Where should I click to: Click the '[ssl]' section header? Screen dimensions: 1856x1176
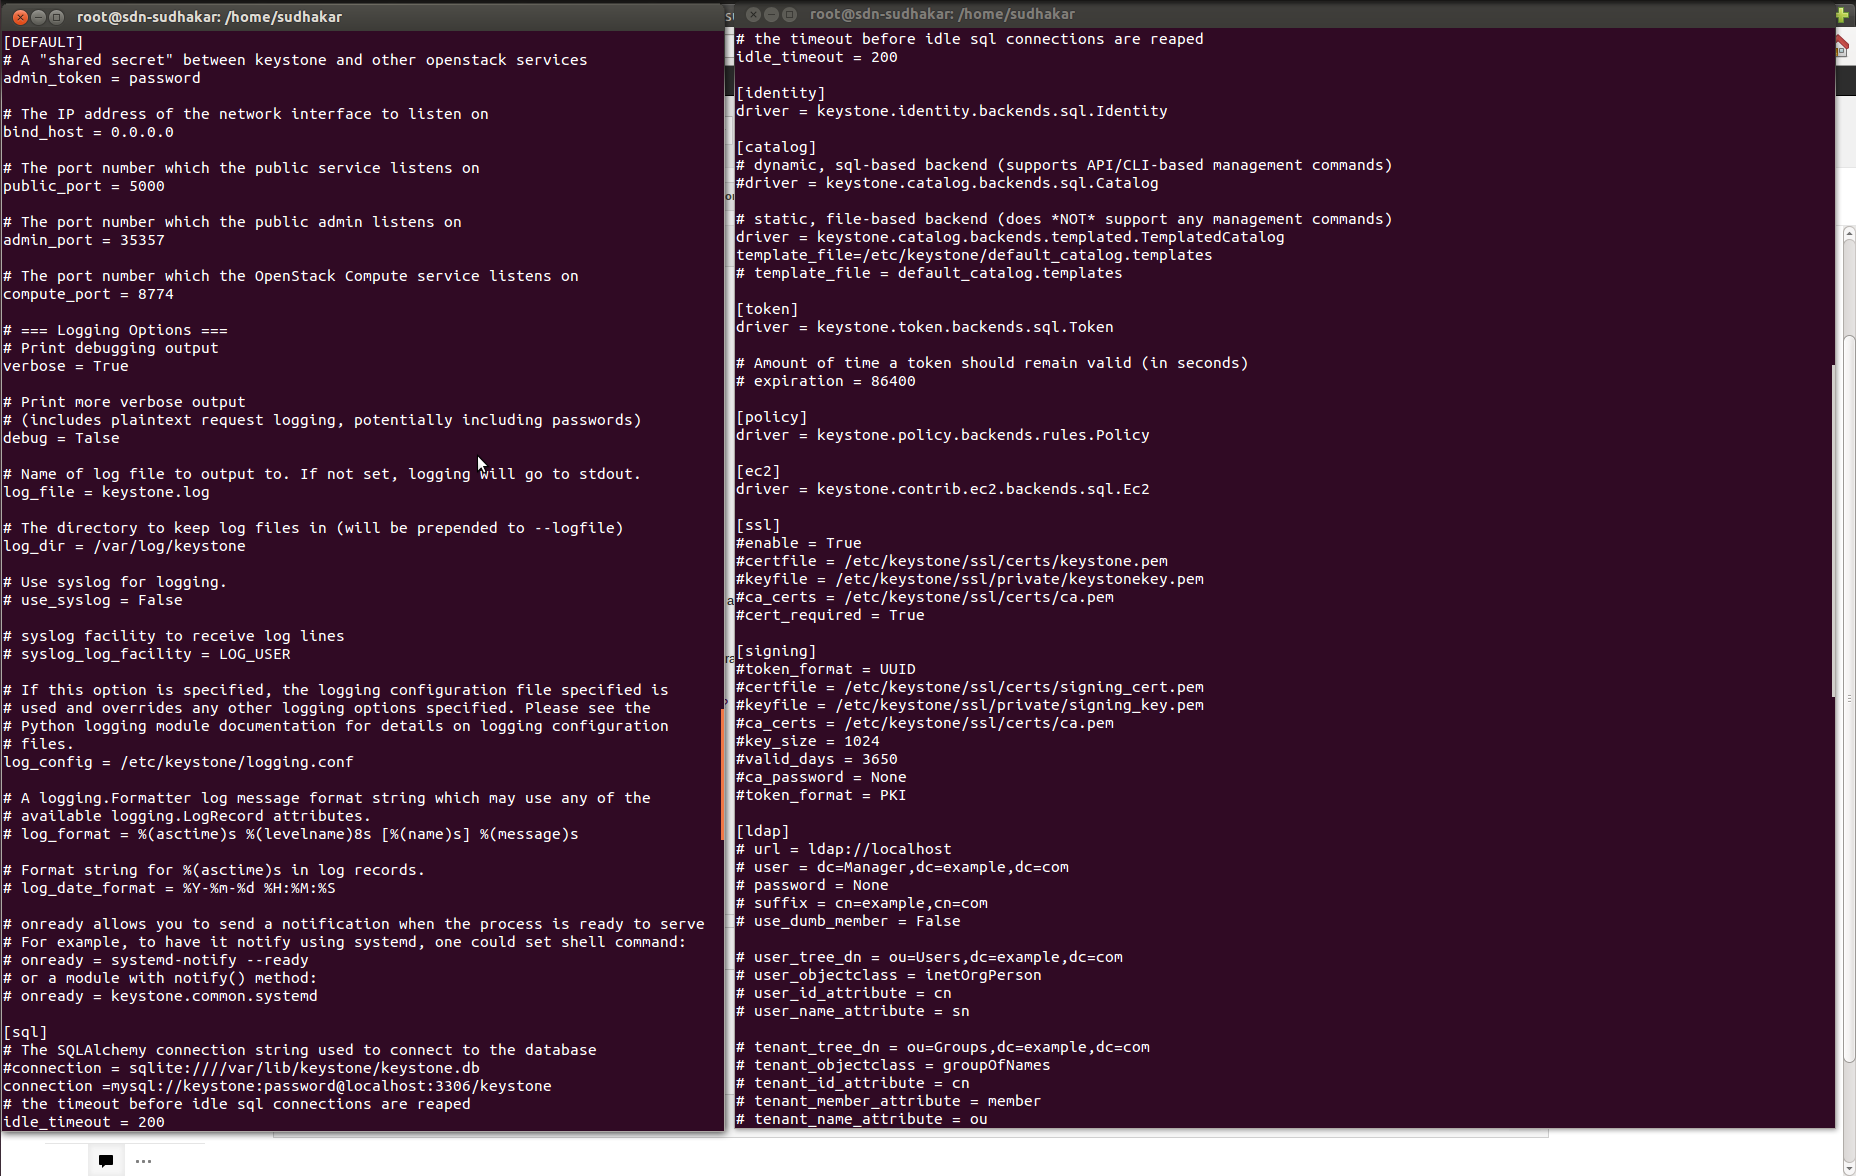[758, 525]
